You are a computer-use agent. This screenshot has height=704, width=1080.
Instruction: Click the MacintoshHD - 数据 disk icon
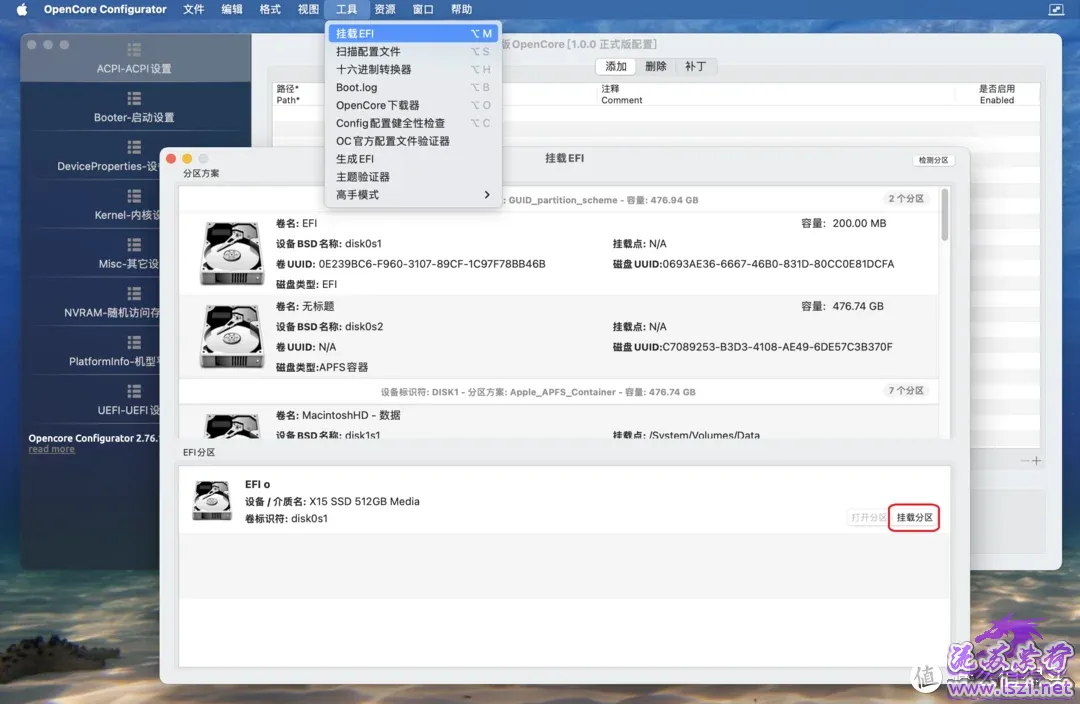(232, 426)
